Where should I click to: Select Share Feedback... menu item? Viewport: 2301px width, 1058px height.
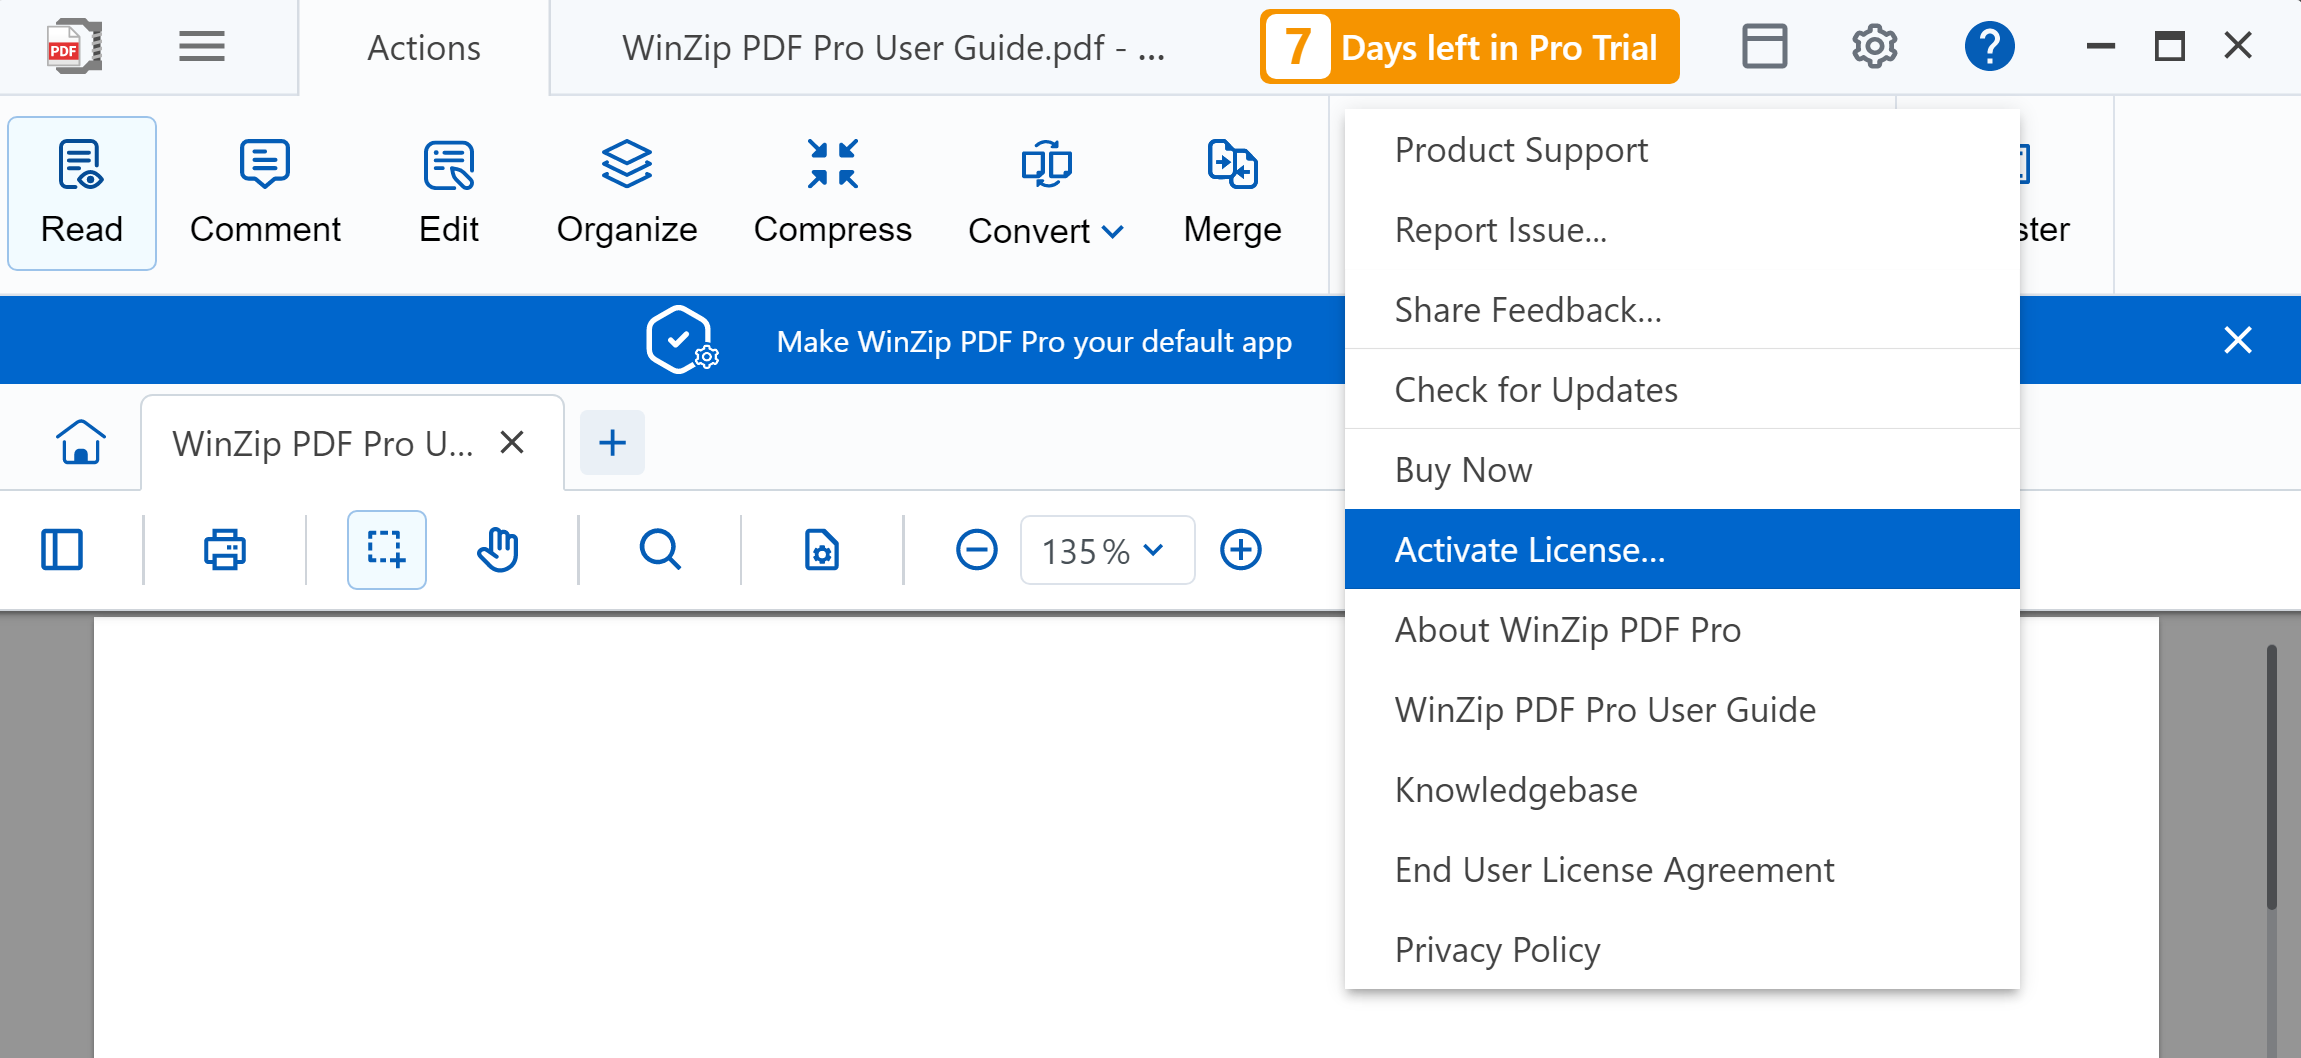[1682, 310]
